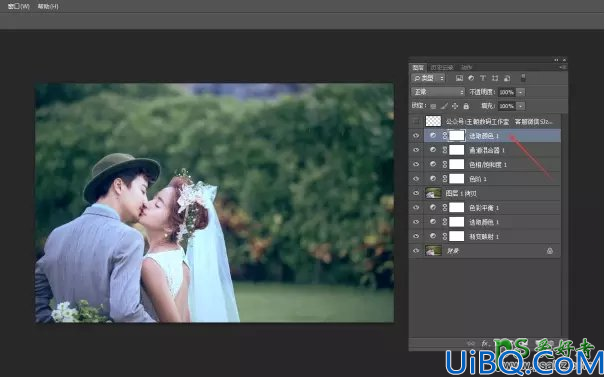The height and width of the screenshot is (377, 605).
Task: Select the 公众号 watermark layer name
Action: tap(499, 122)
